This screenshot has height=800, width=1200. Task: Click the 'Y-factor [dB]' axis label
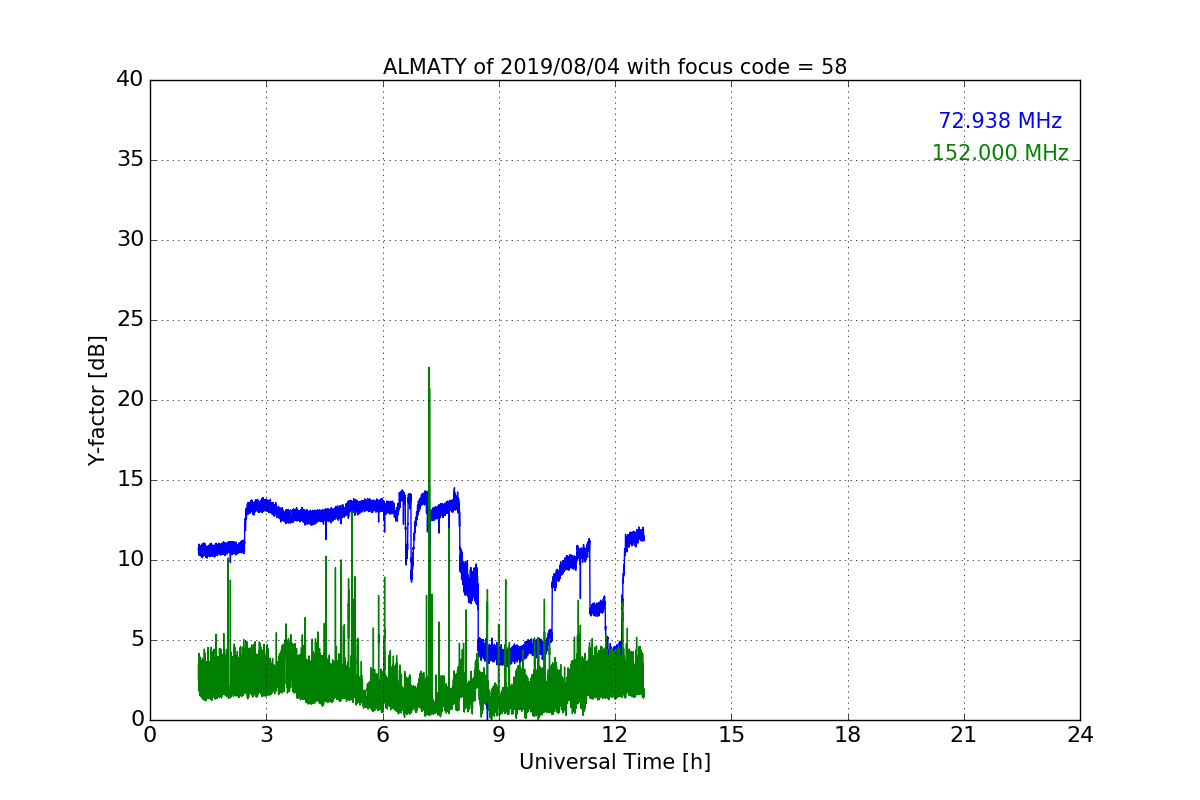pyautogui.click(x=97, y=400)
